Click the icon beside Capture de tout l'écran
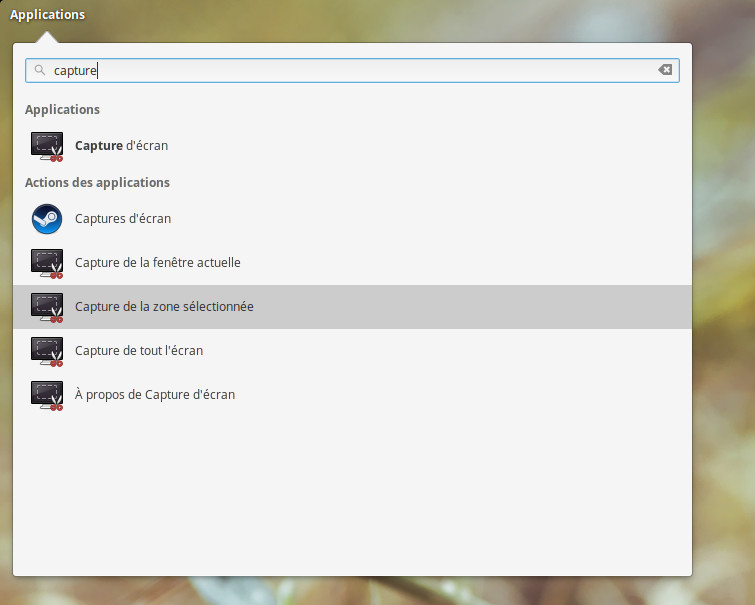Screen dimensions: 755x605 [x=47, y=351]
